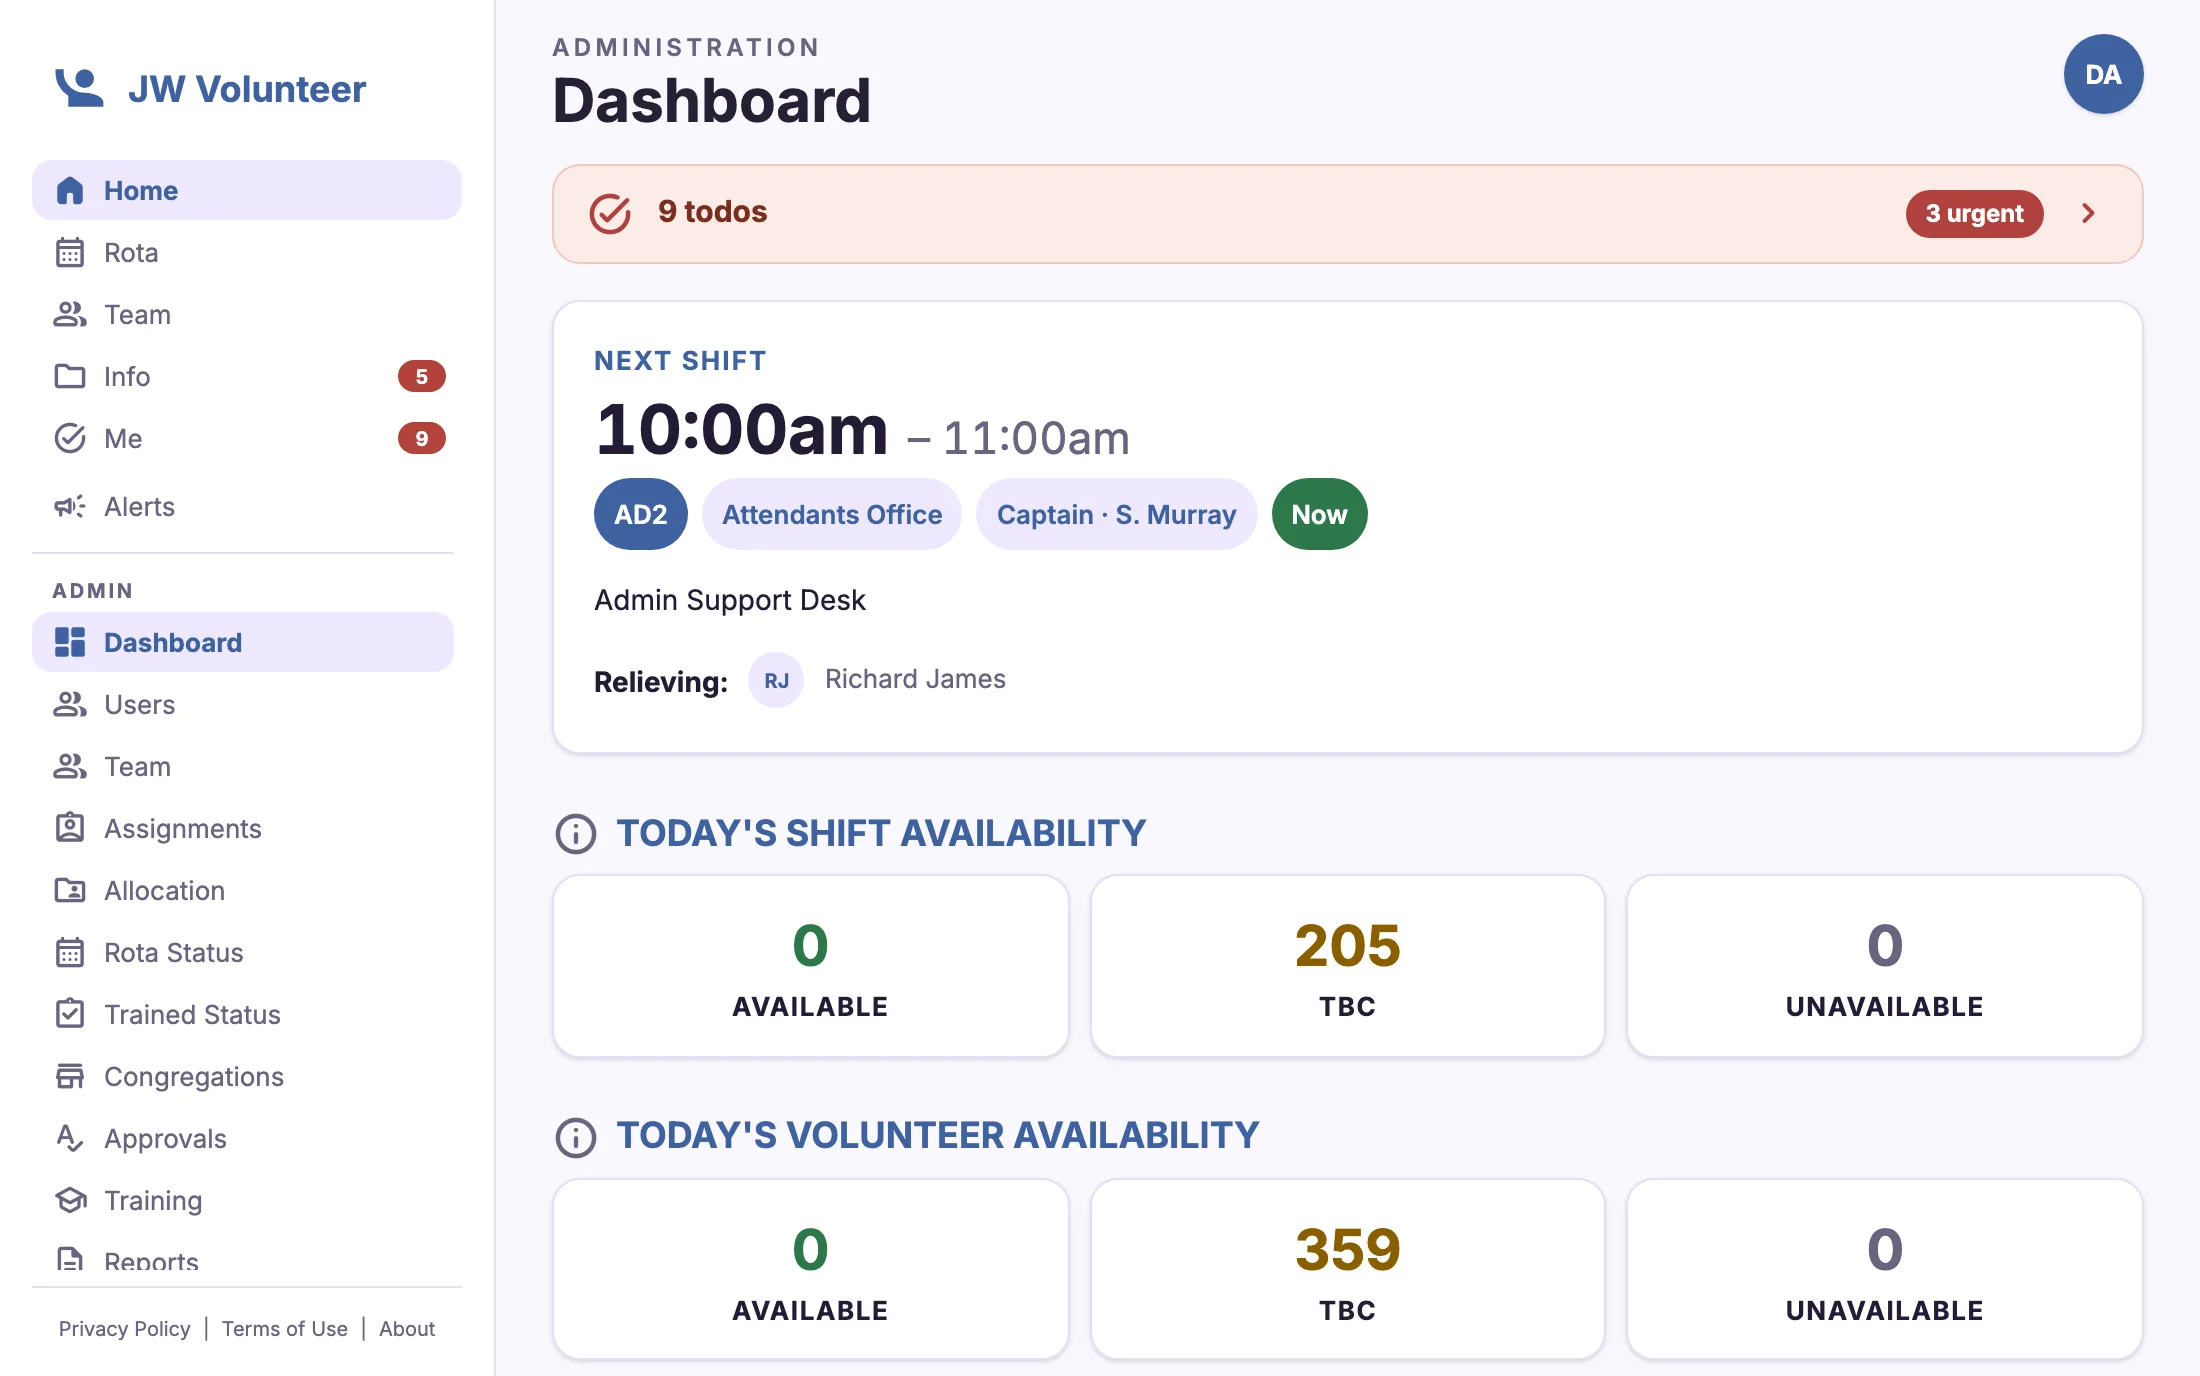Viewport: 2200px width, 1376px height.
Task: Click the 10:00am shift start time
Action: 742,429
